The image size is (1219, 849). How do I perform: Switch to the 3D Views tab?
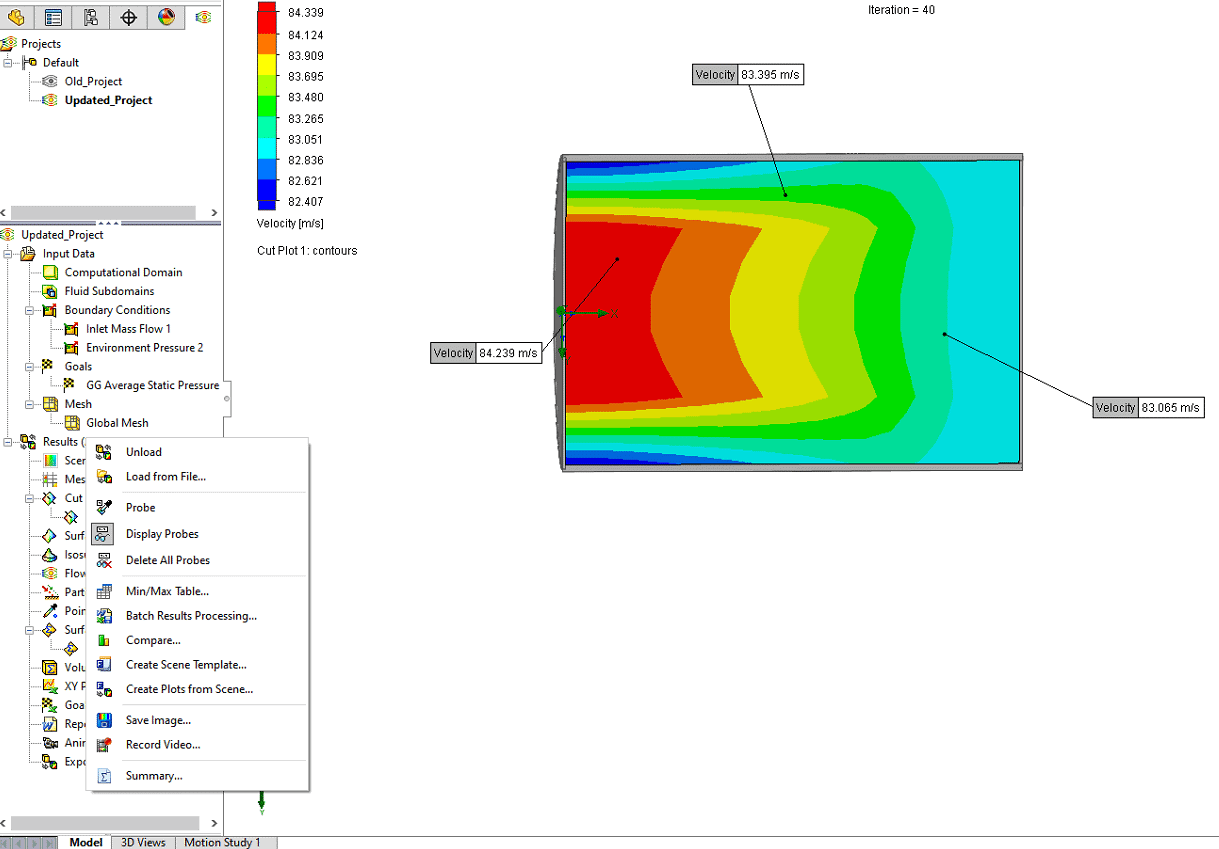coord(143,842)
